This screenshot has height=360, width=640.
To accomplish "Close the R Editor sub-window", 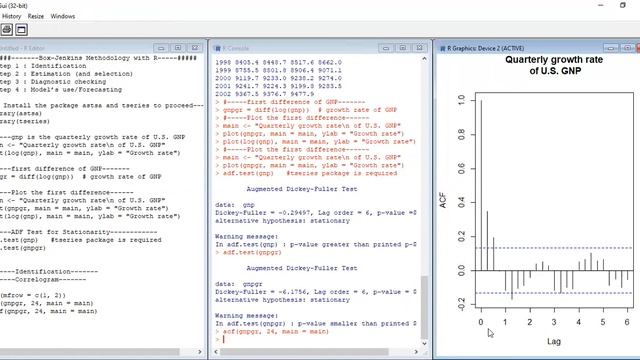I will (x=195, y=48).
